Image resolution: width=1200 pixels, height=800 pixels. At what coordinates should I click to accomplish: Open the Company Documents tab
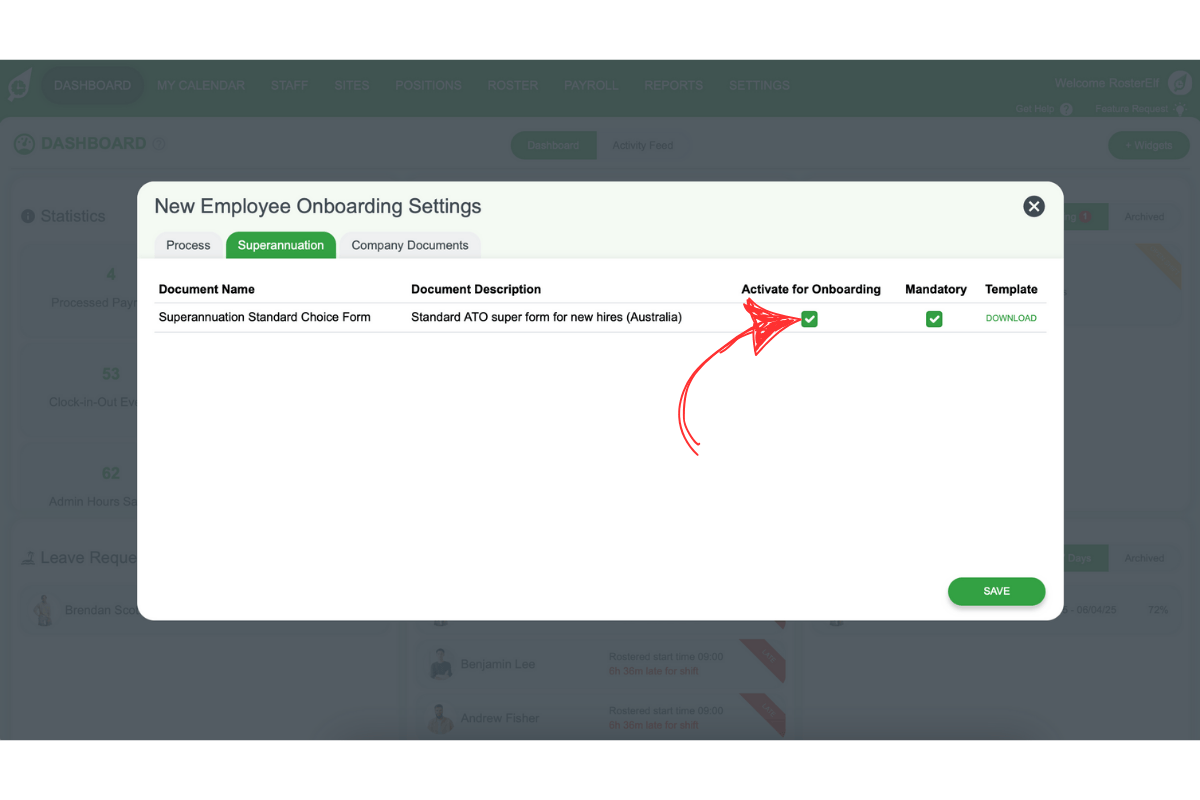(x=410, y=245)
